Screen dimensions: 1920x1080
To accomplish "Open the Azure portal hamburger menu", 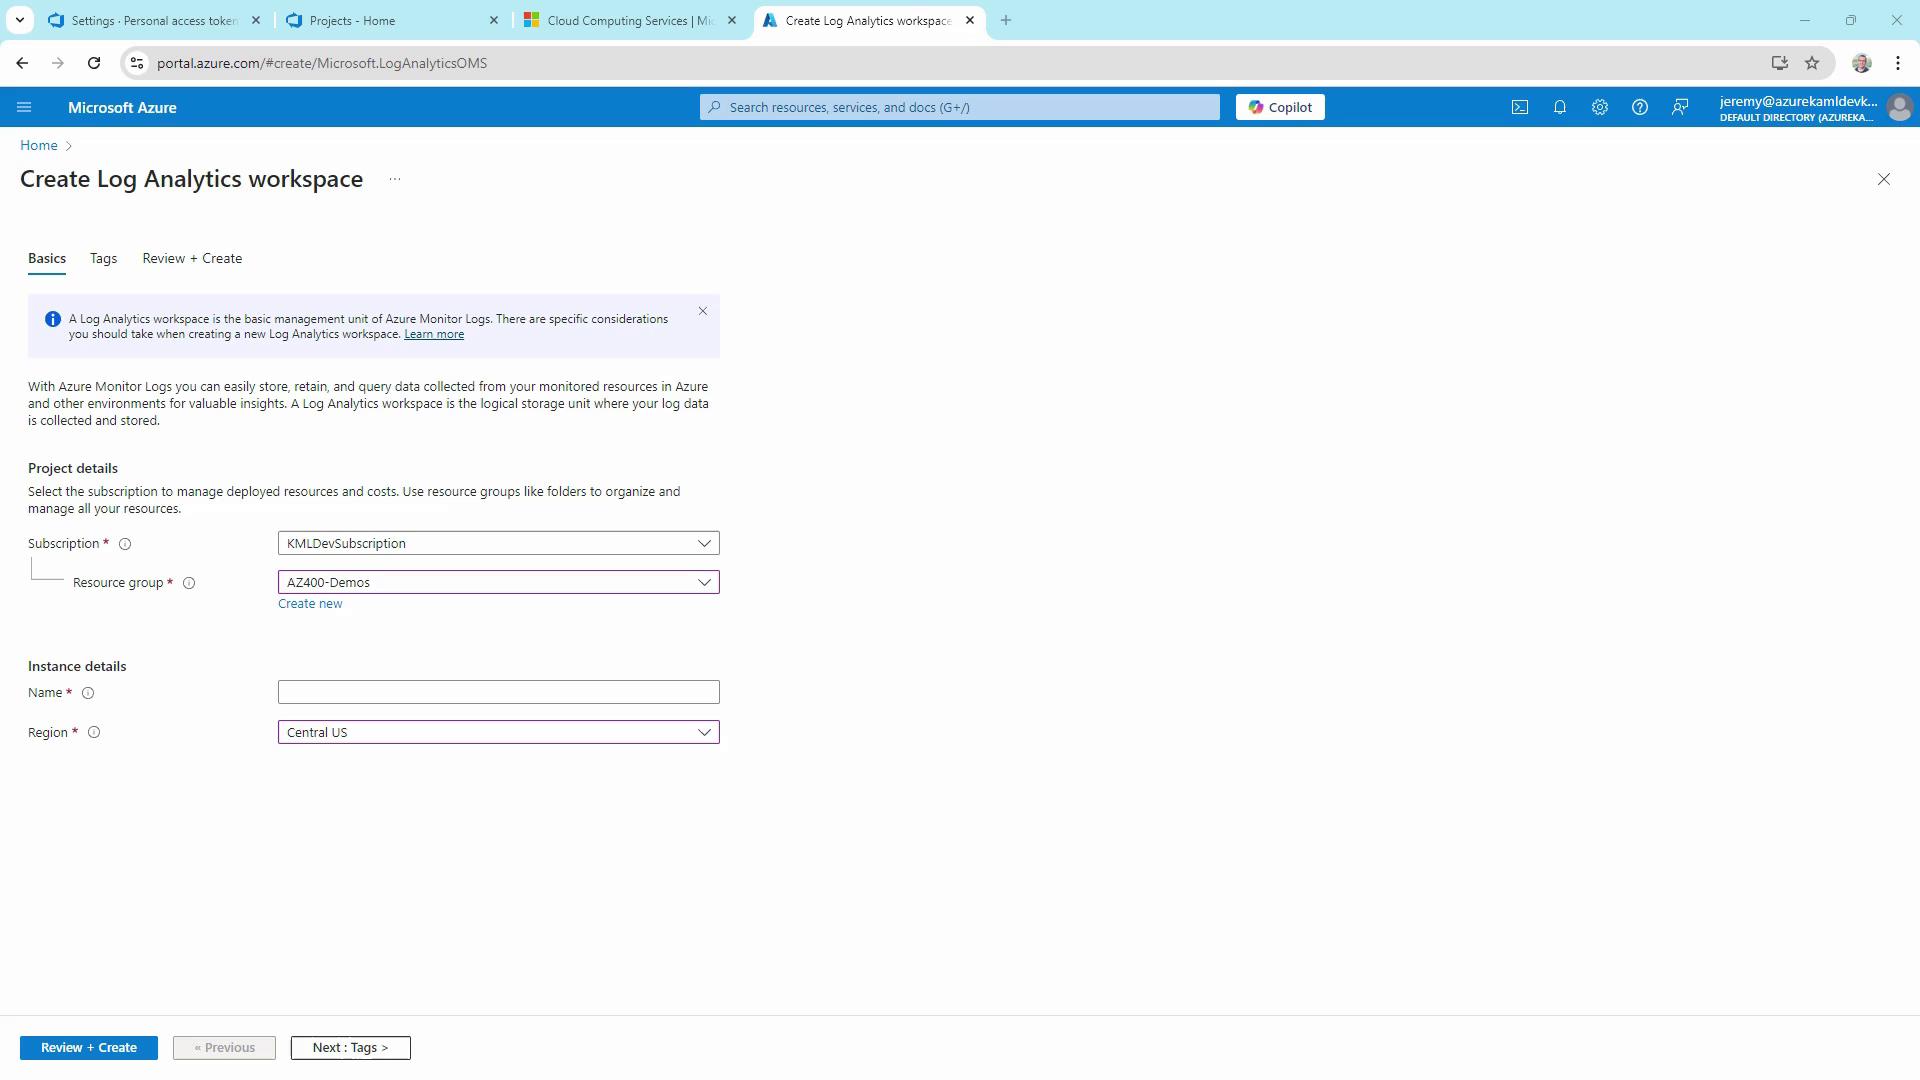I will (x=24, y=107).
